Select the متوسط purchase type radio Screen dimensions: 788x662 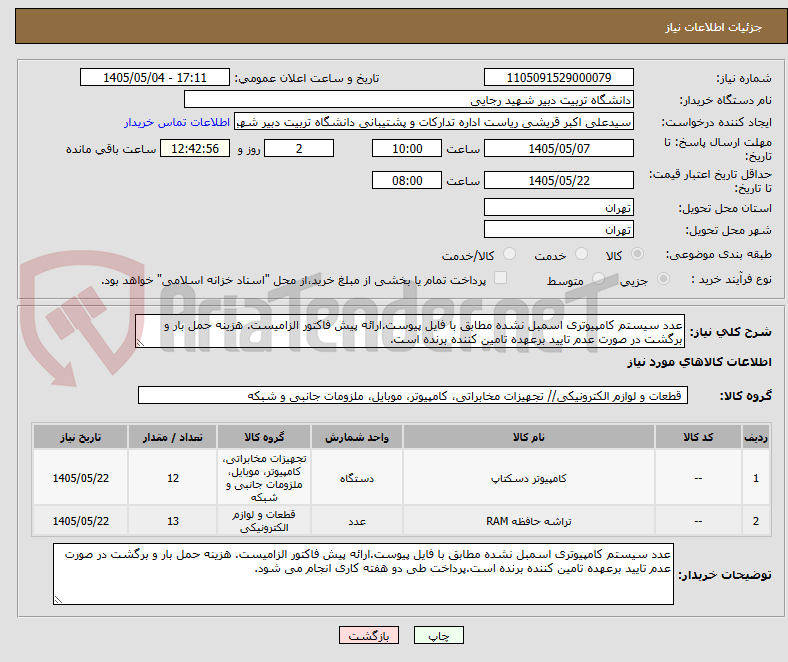[x=598, y=278]
